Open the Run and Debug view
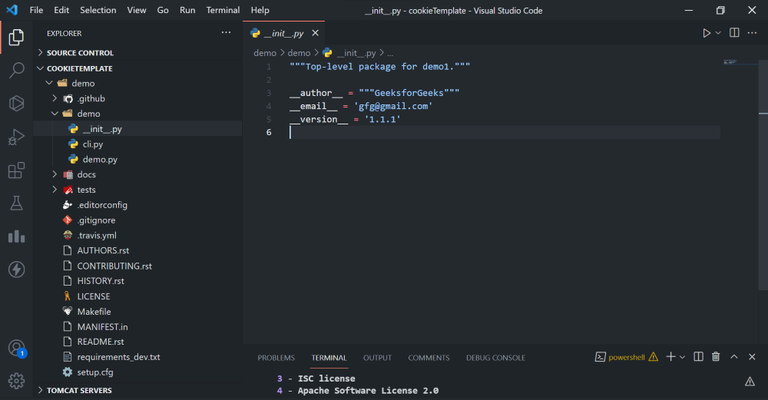 click(16, 137)
